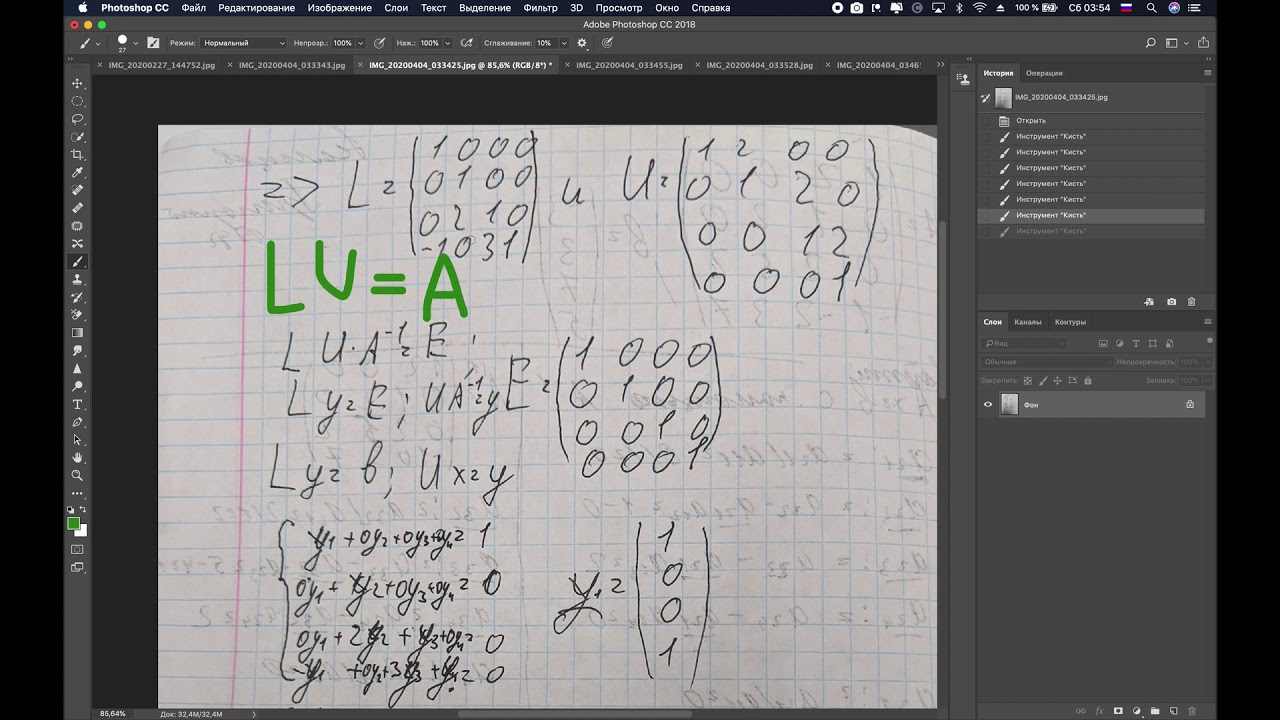The height and width of the screenshot is (720, 1280).
Task: Select the Crop tool
Action: click(77, 155)
